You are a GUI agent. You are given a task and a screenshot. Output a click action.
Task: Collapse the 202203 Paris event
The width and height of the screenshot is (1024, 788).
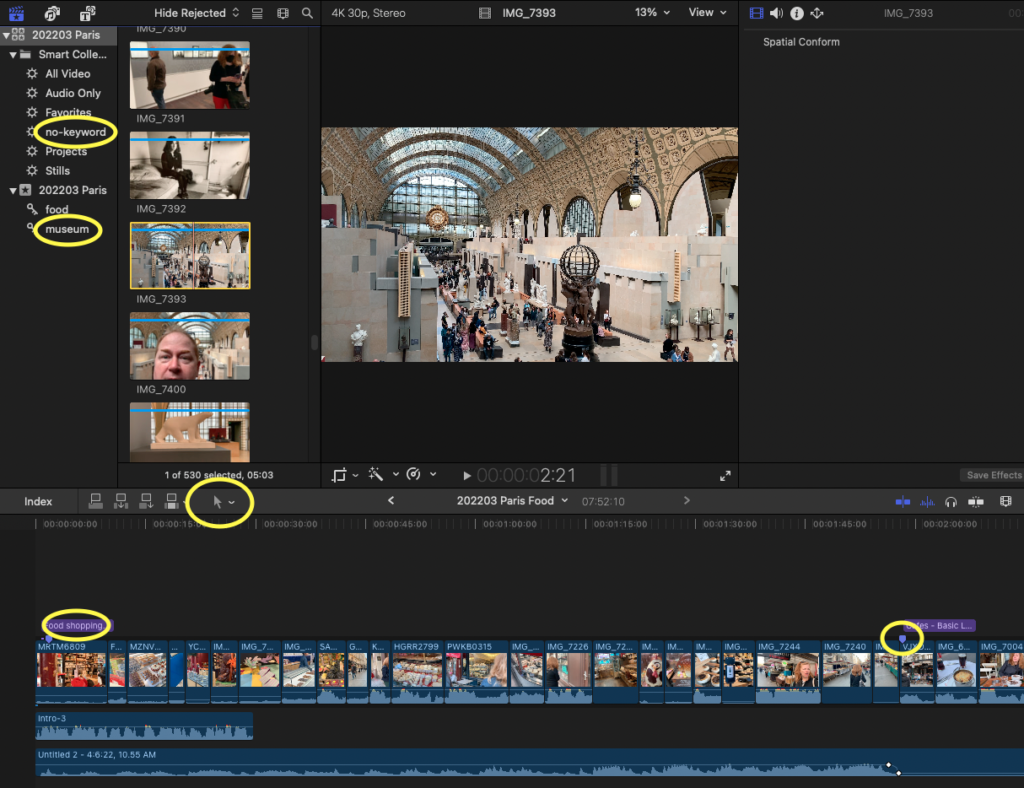click(12, 191)
